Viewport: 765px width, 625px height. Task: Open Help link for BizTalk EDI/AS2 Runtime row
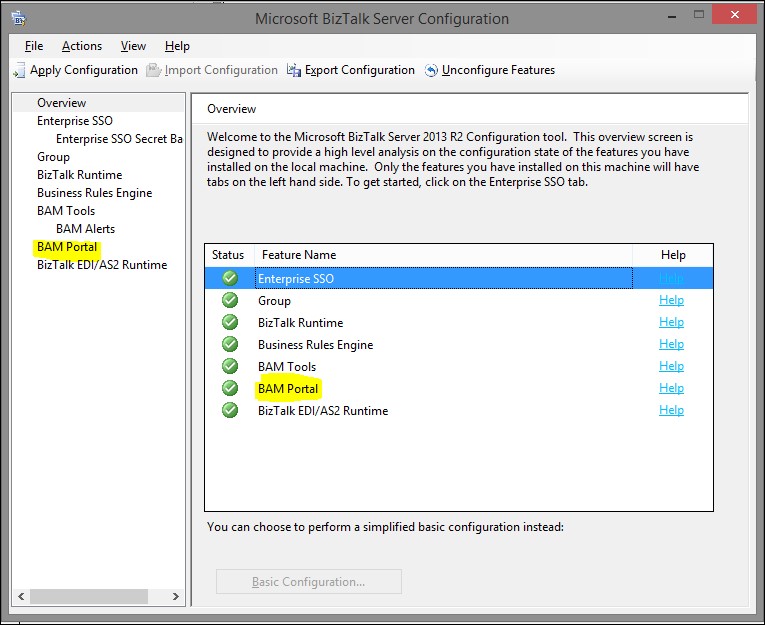(x=671, y=410)
